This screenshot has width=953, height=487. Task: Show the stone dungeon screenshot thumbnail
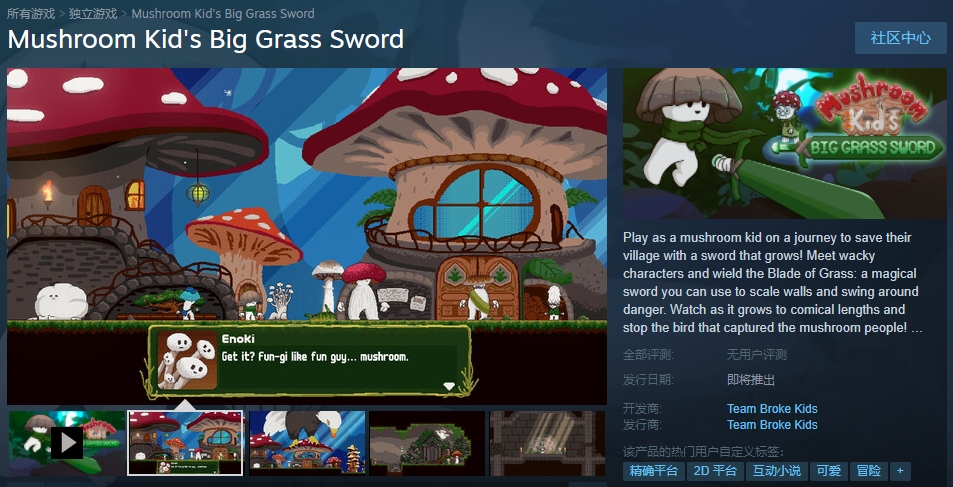click(548, 443)
